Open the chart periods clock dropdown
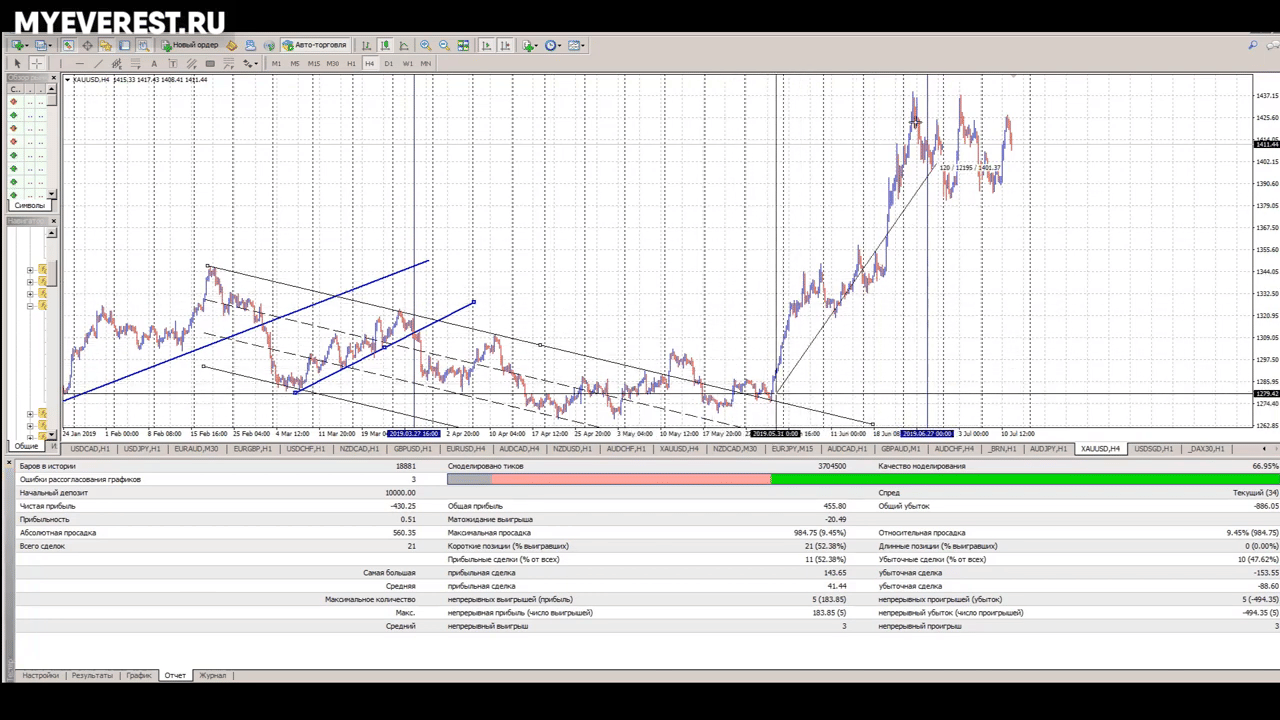Screen dimensions: 1280x720 [x=553, y=45]
